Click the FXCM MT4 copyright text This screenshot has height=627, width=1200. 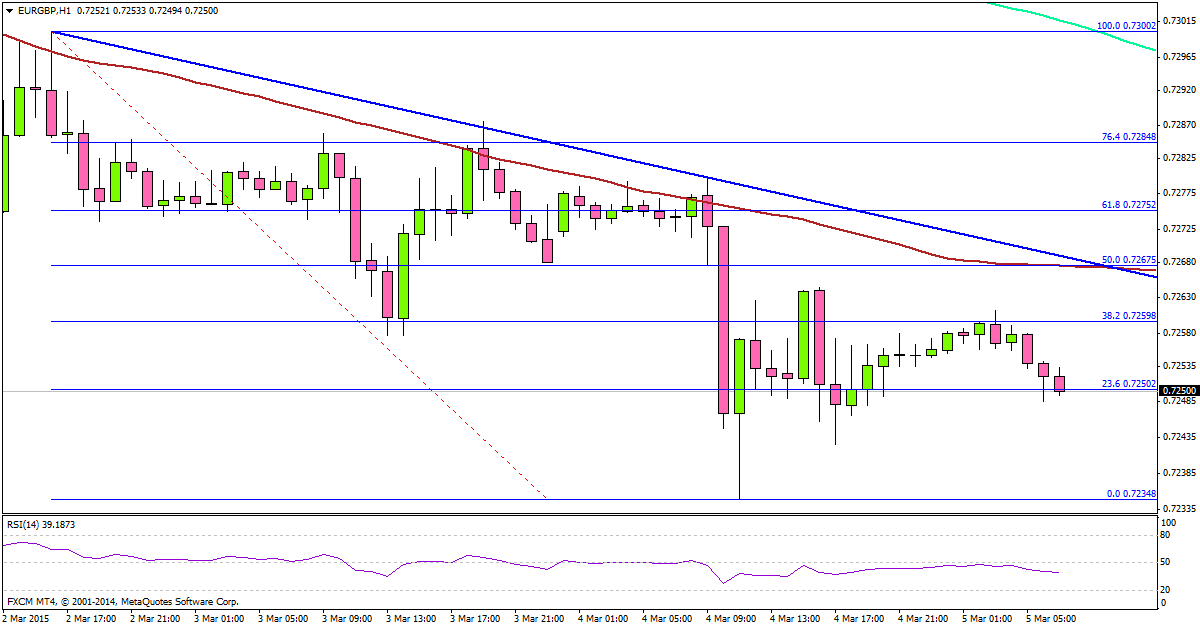122,602
